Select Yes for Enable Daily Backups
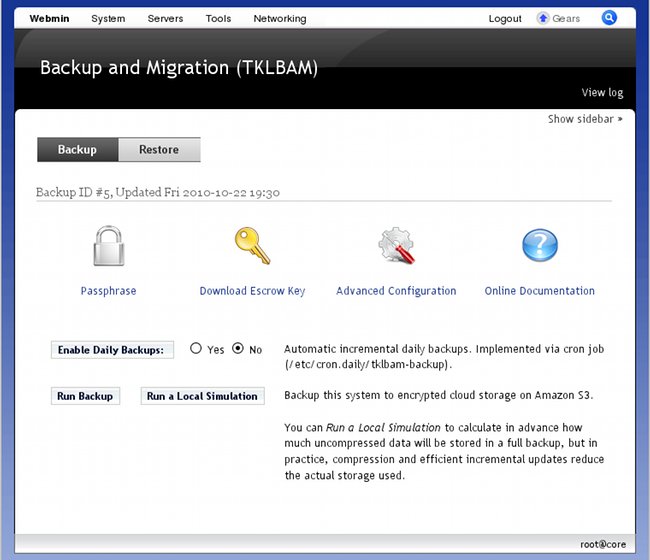This screenshot has height=560, width=650. (x=196, y=350)
